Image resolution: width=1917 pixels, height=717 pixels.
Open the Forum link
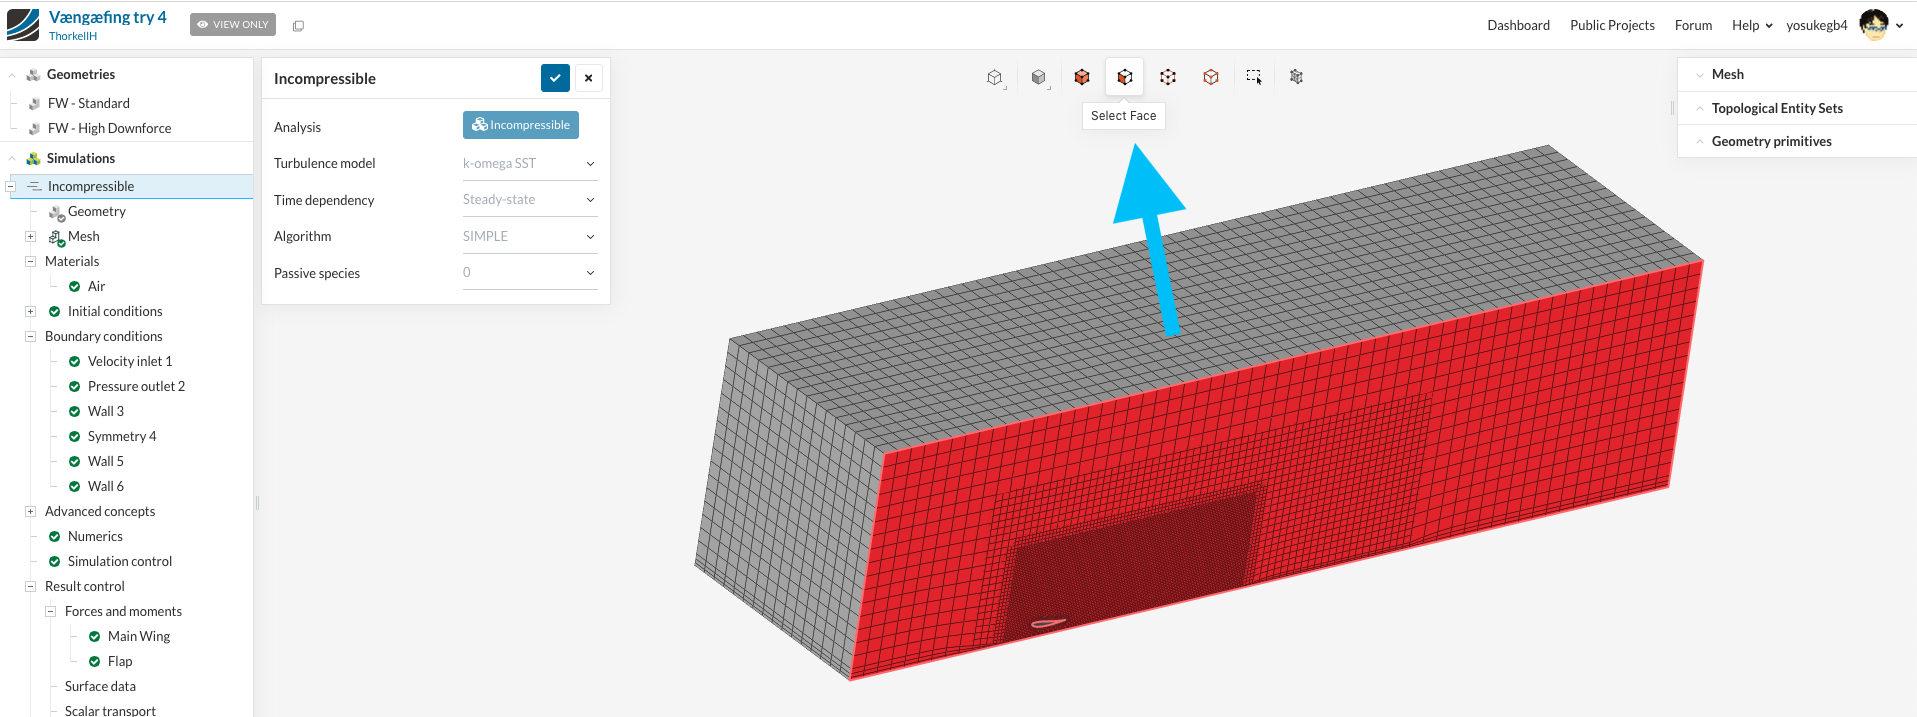pos(1693,26)
